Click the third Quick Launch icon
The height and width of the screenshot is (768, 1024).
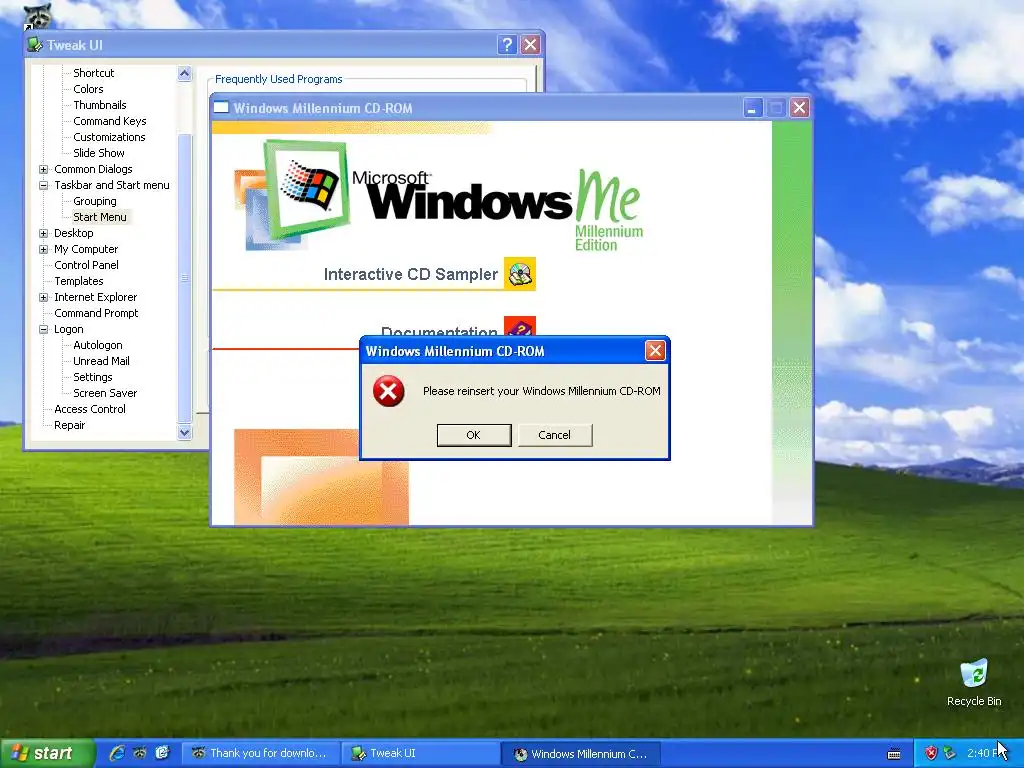(162, 753)
